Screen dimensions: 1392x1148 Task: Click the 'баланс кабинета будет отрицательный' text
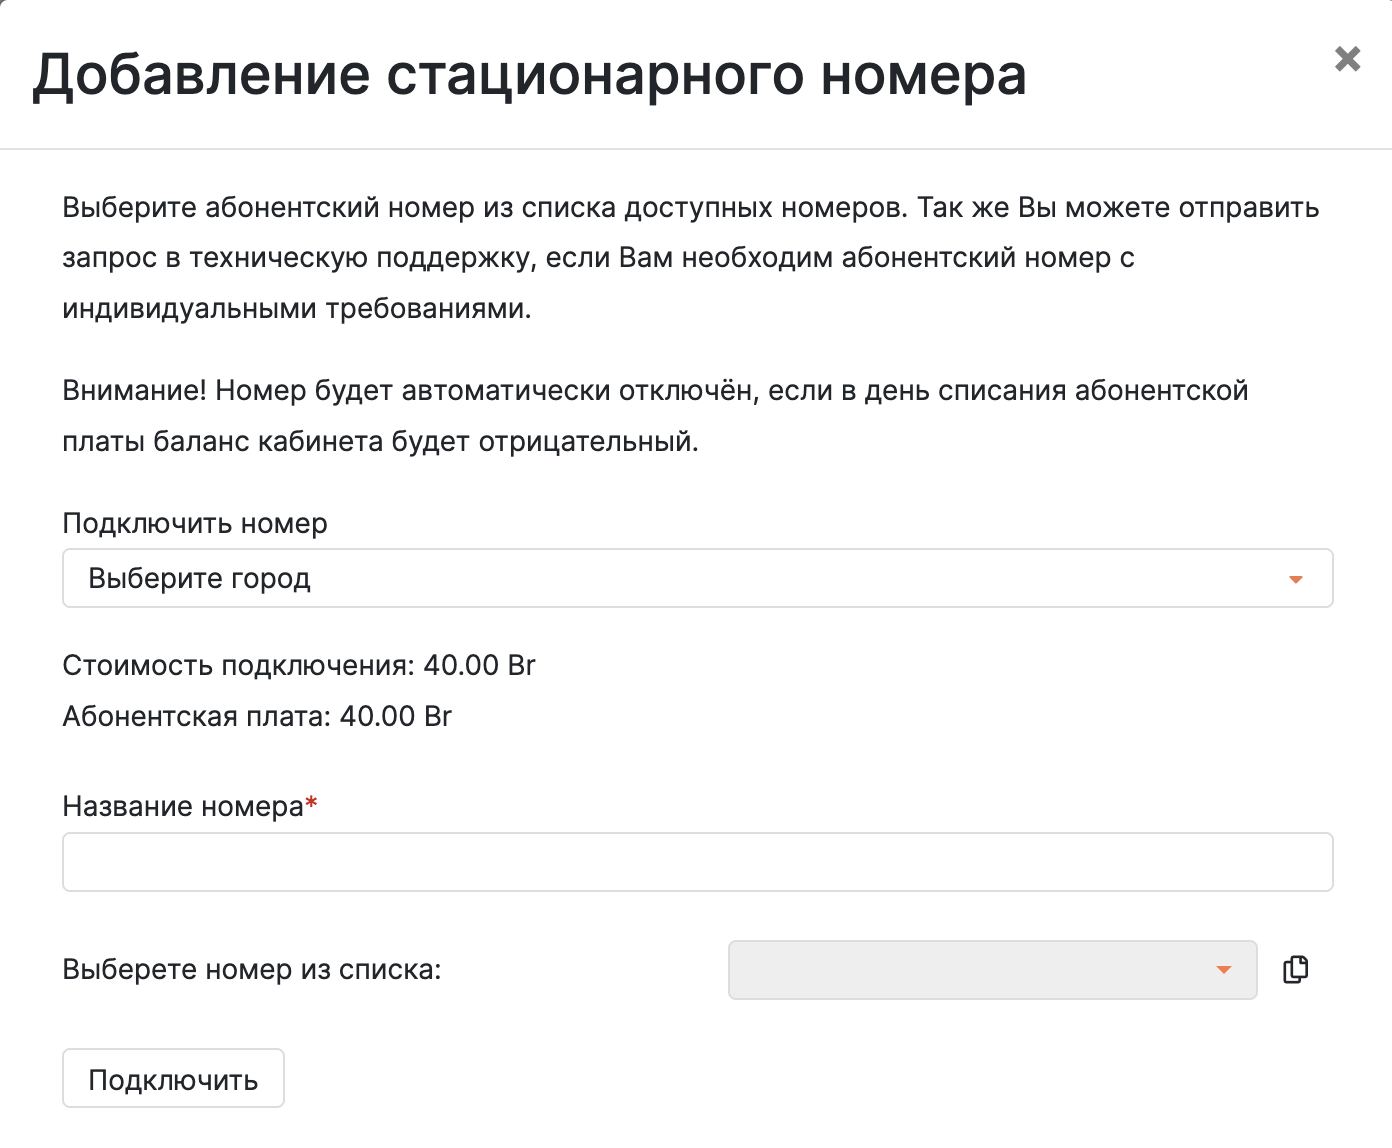click(x=426, y=441)
